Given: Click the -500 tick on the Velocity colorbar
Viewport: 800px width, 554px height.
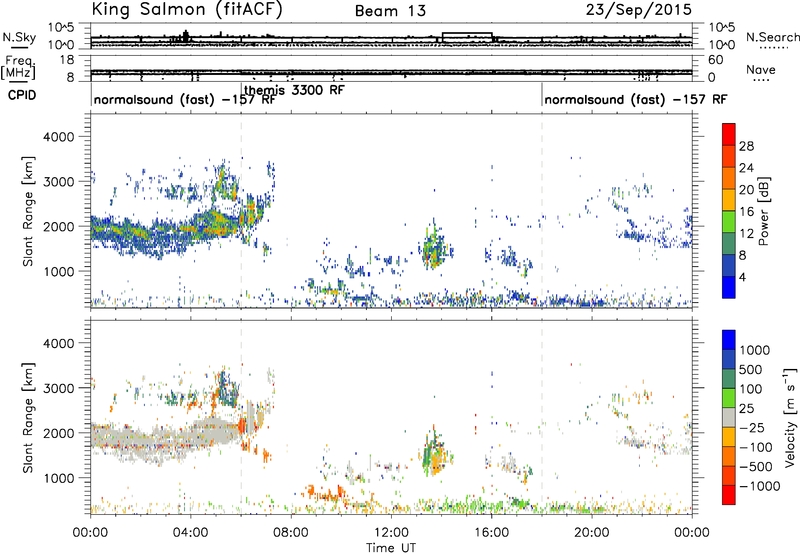Looking at the screenshot, I should pyautogui.click(x=755, y=467).
